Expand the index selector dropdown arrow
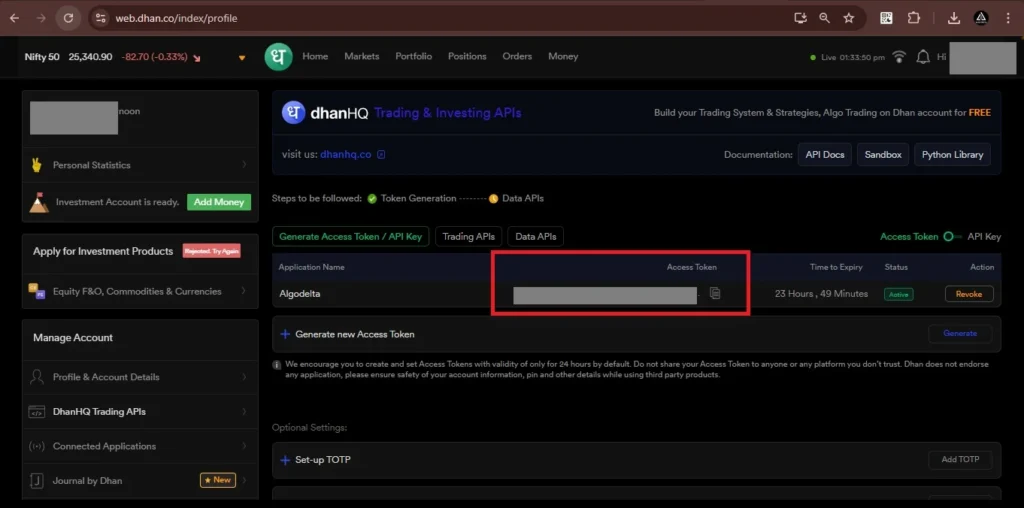 click(x=242, y=58)
